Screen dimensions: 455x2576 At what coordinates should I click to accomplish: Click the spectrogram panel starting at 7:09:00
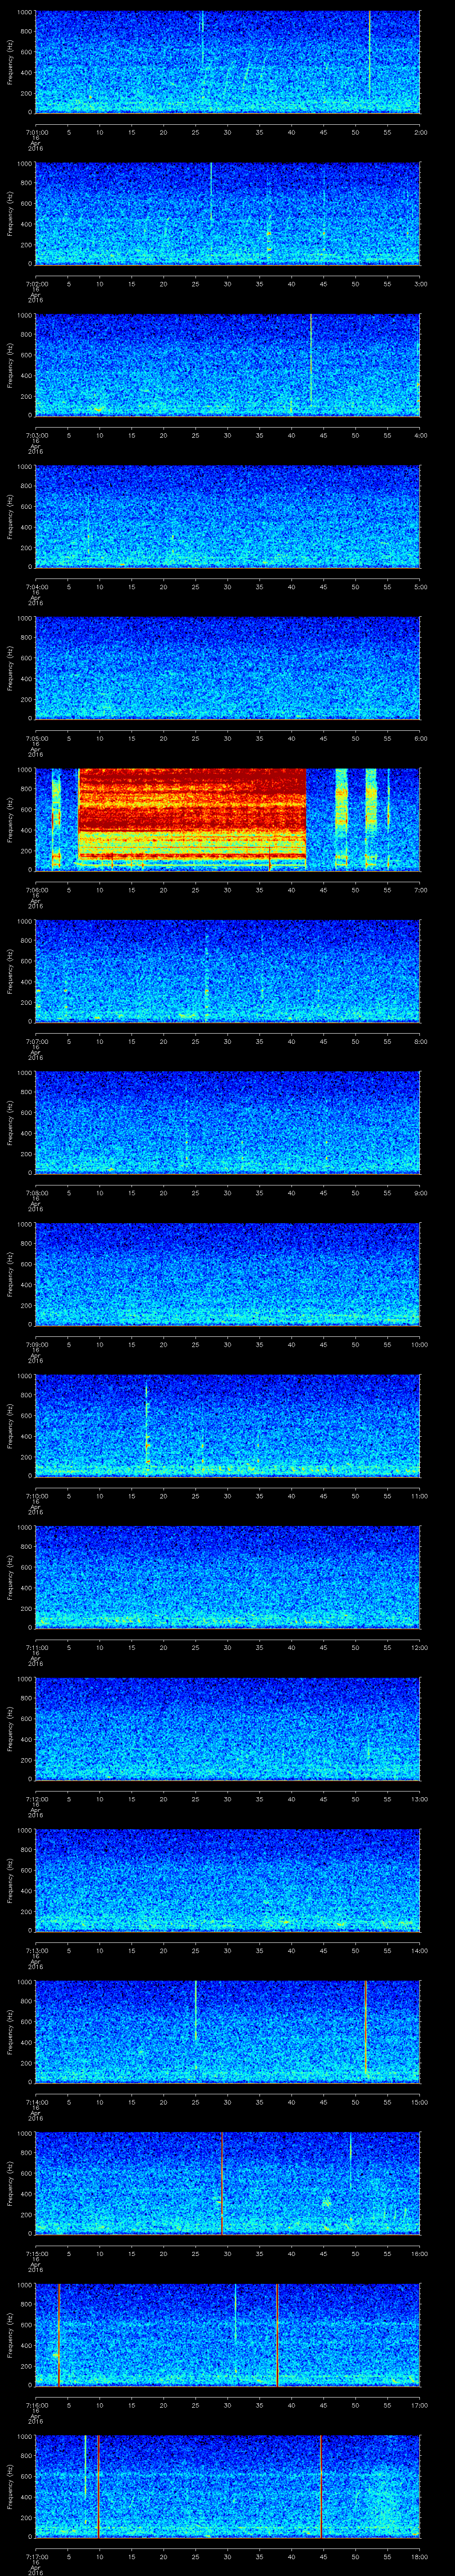point(227,1274)
